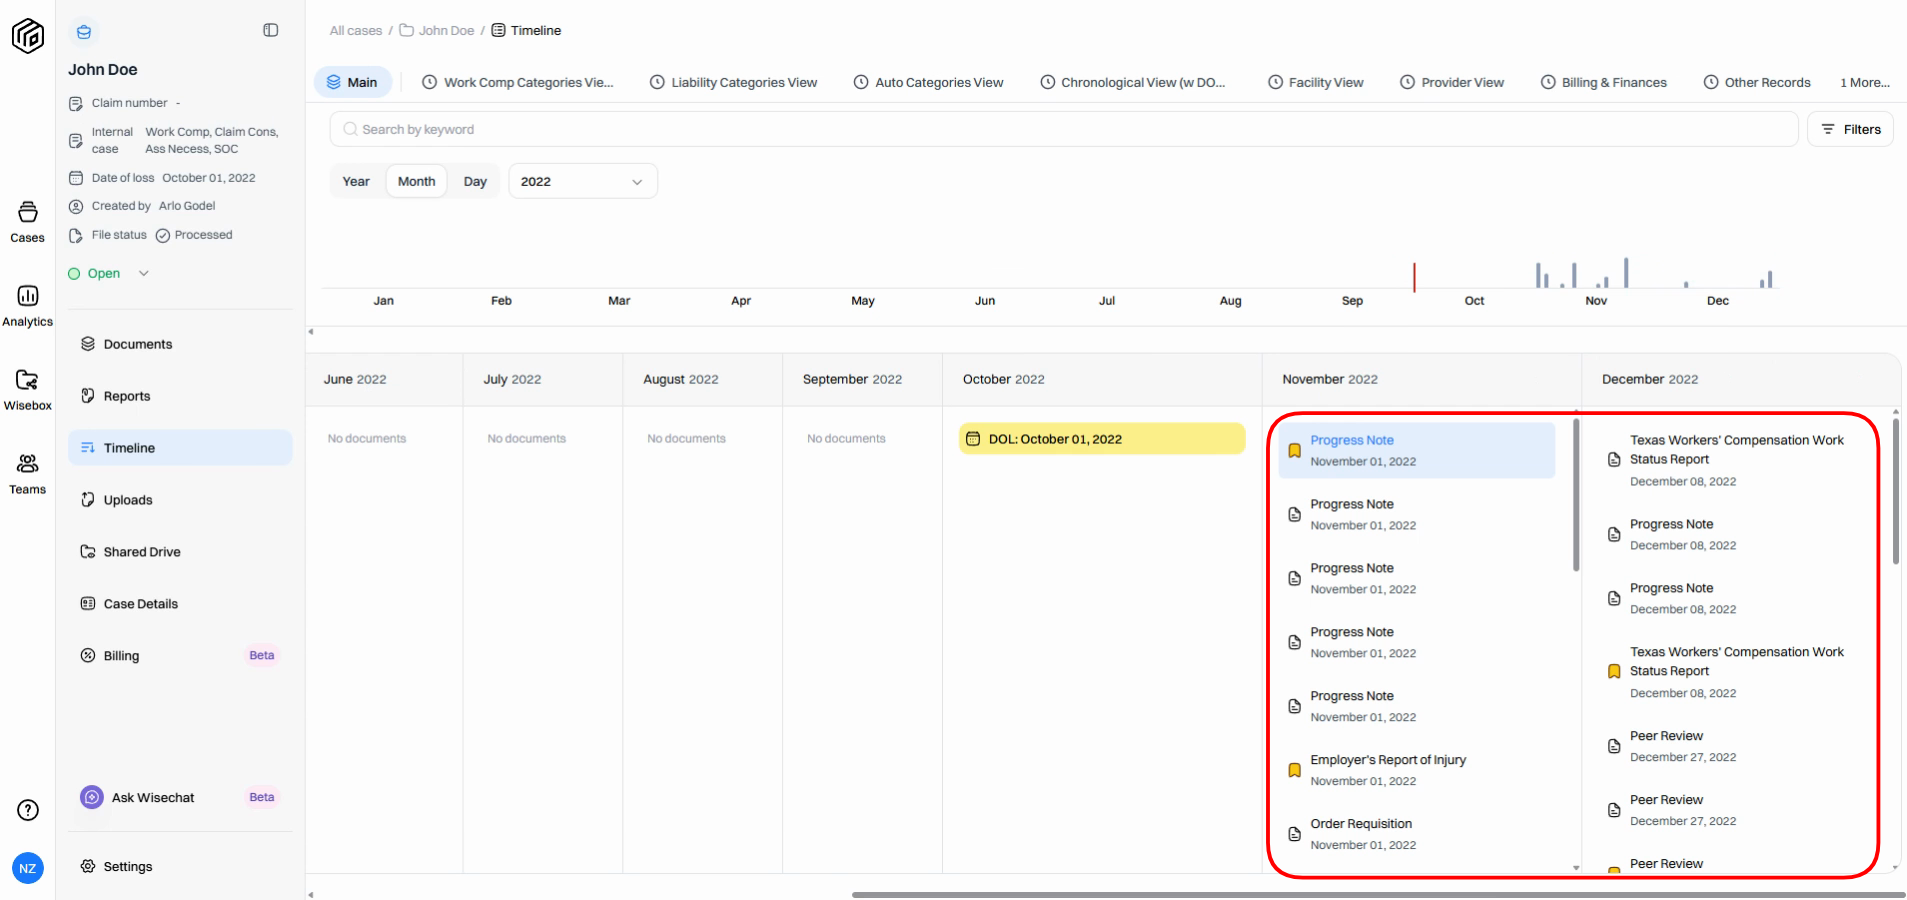Open the highlighted blue Progress Note
1907x900 pixels.
(1417, 450)
